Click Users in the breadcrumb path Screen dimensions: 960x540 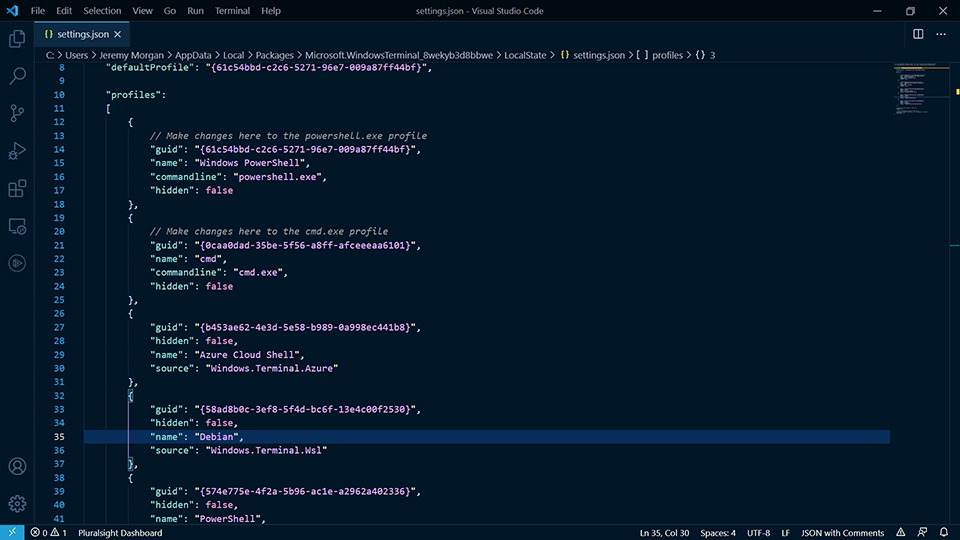[77, 55]
